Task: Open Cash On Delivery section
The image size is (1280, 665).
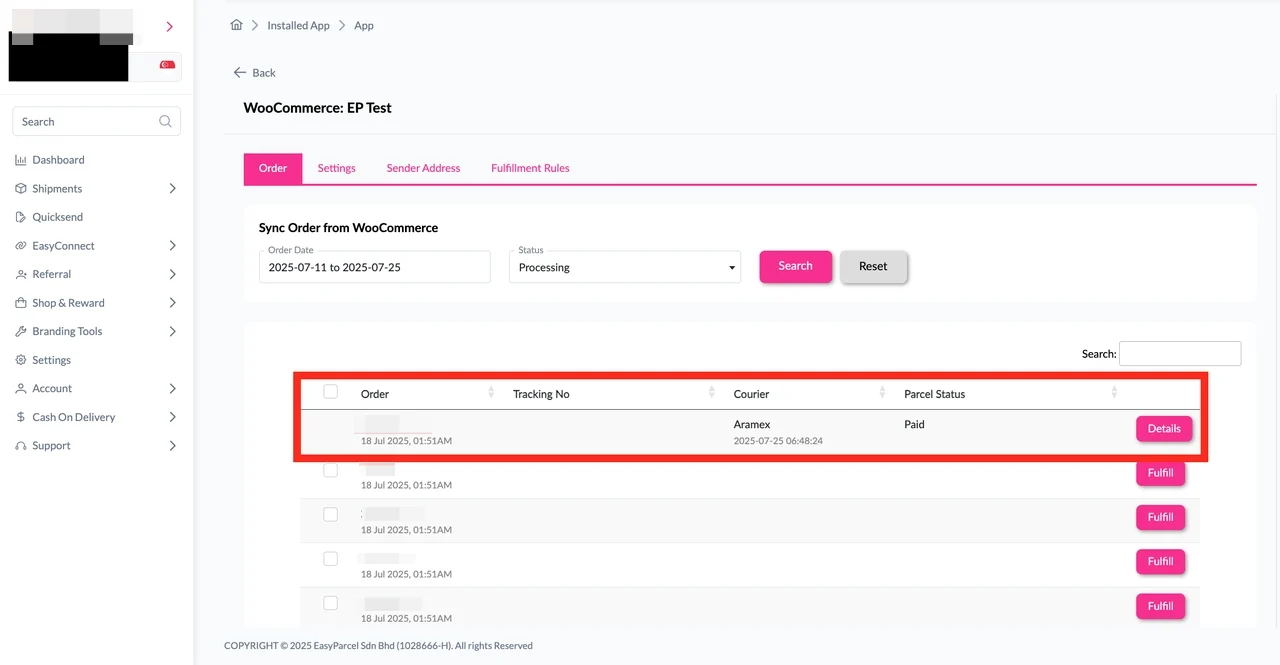Action: pos(73,417)
